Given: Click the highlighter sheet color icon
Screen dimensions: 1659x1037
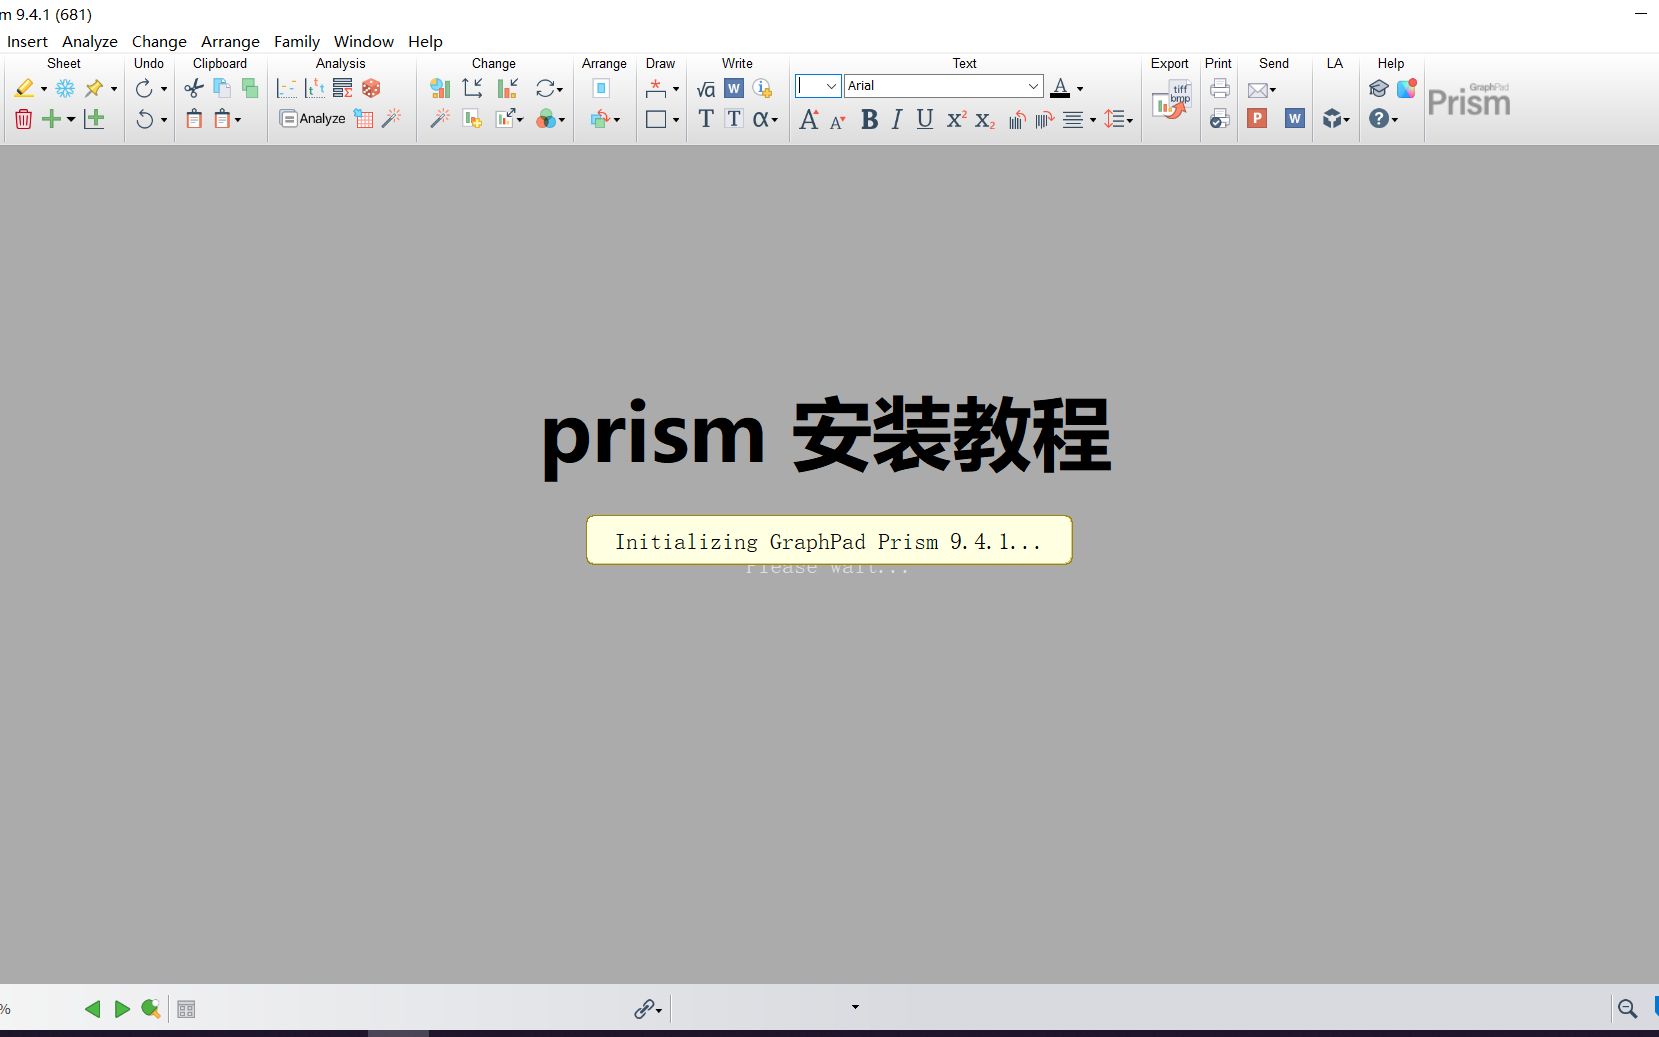Looking at the screenshot, I should click(x=24, y=89).
